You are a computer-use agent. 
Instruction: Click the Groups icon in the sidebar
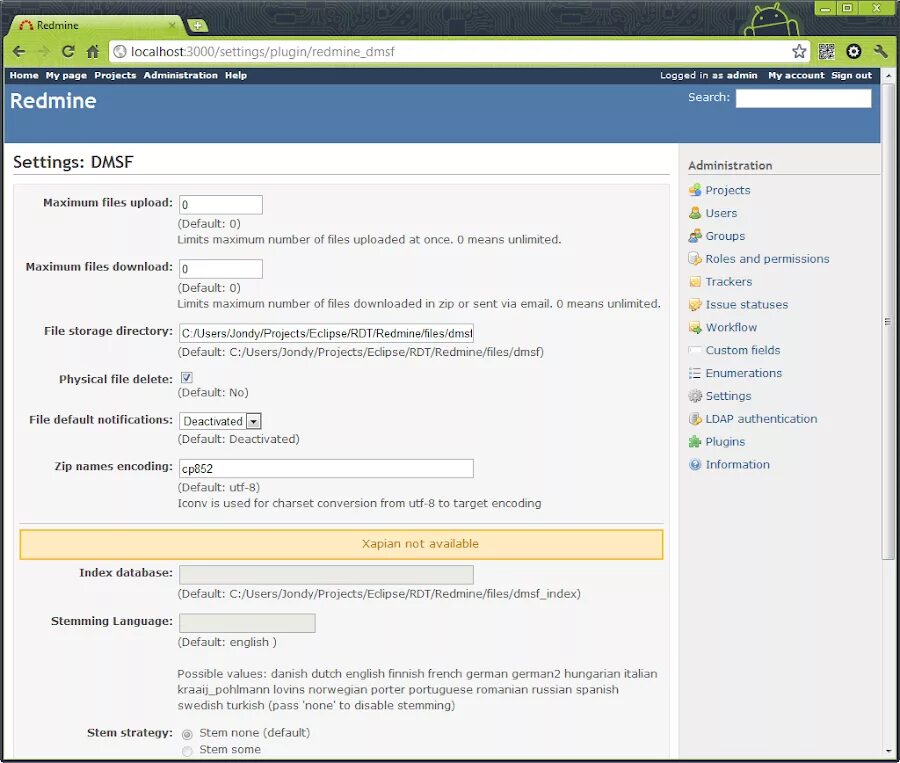tap(695, 236)
